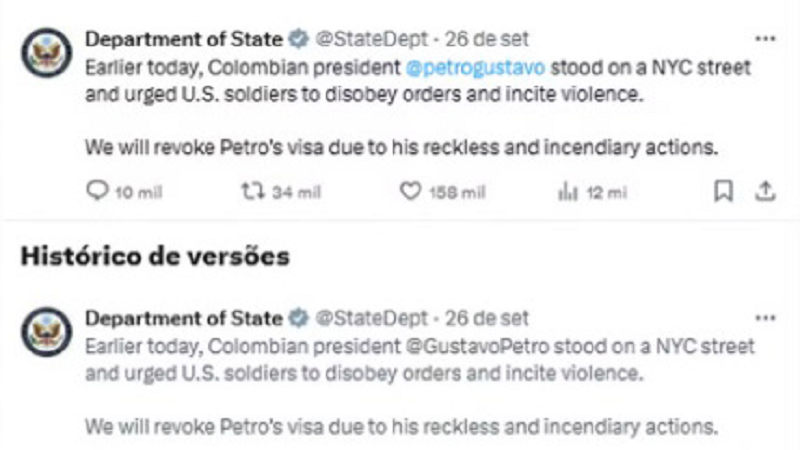Viewport: 800px width, 450px height.
Task: Open the three-dot menu of the history tweet
Action: click(x=765, y=318)
